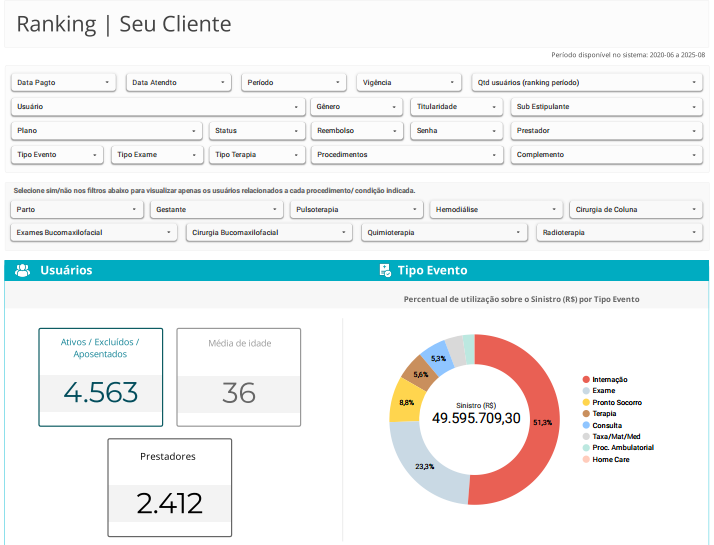This screenshot has height=545, width=714.
Task: Toggle Terapia series in chart legend
Action: 603,414
